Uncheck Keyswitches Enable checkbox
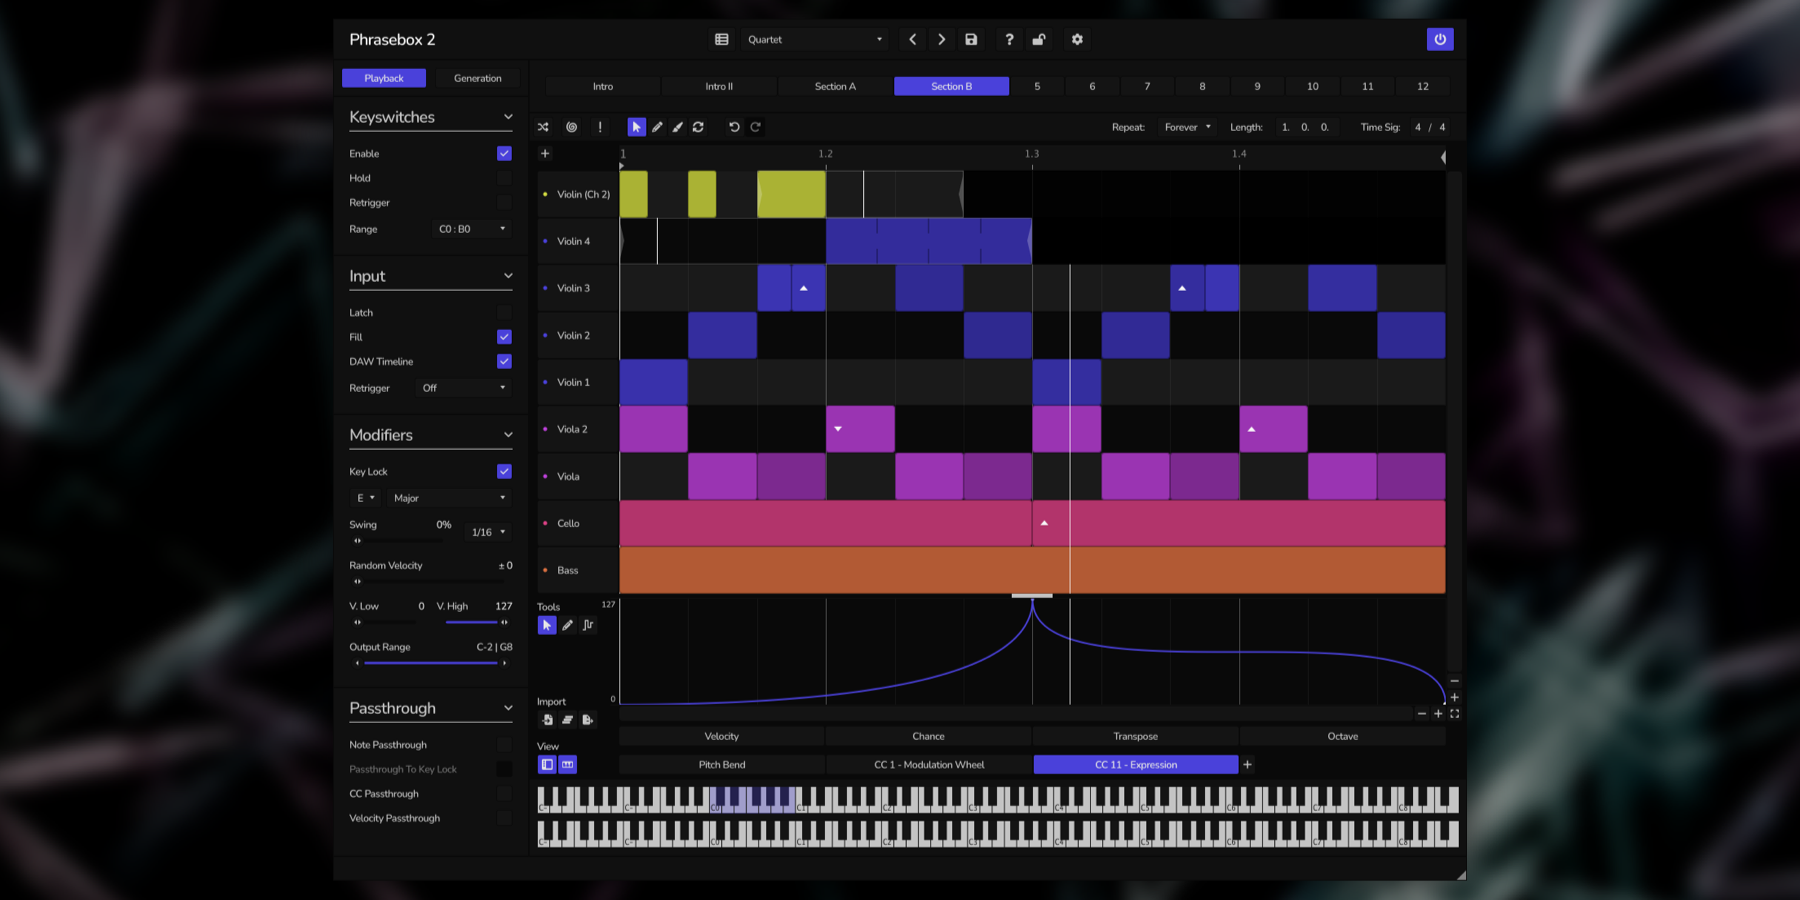 click(x=504, y=153)
